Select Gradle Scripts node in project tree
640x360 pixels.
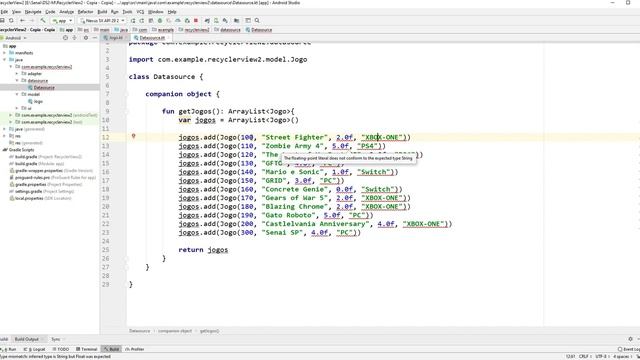[18, 150]
